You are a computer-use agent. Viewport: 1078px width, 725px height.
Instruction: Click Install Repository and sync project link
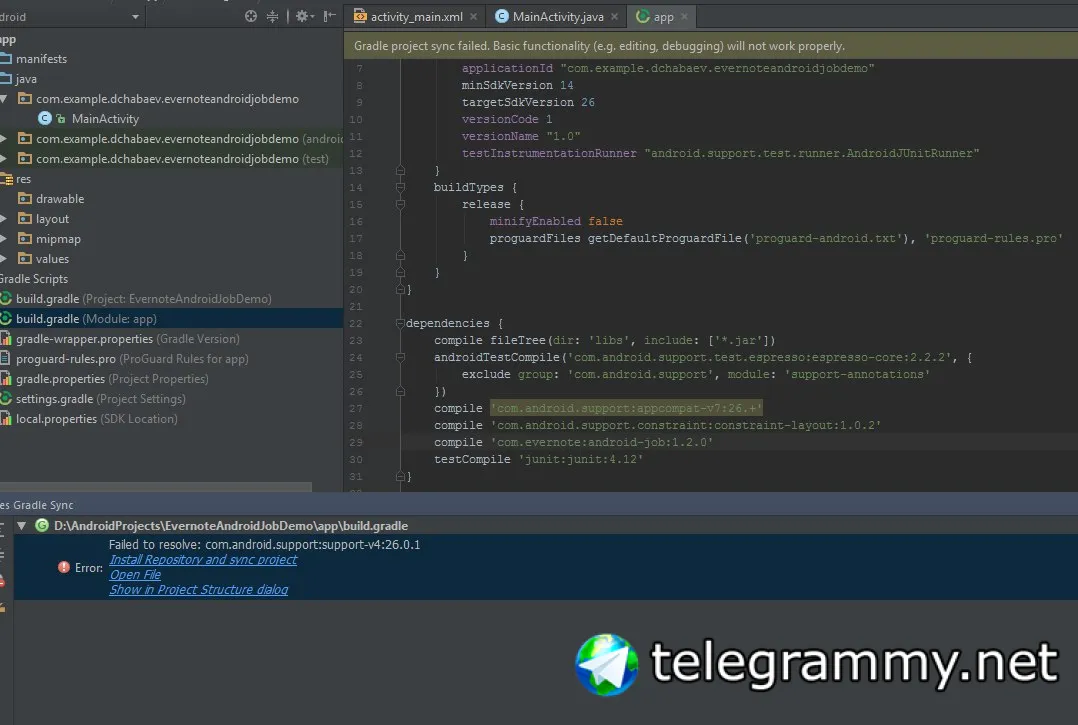point(203,559)
